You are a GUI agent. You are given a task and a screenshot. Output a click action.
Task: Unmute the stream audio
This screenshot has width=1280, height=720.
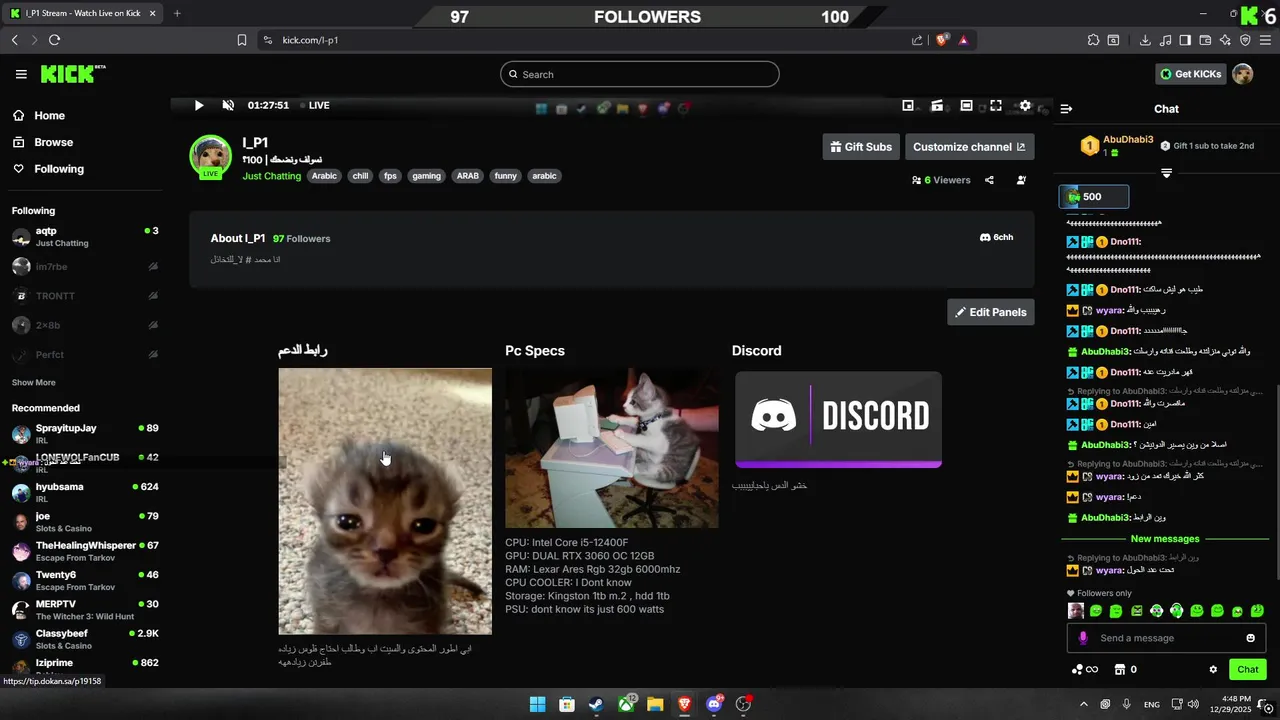(x=228, y=105)
